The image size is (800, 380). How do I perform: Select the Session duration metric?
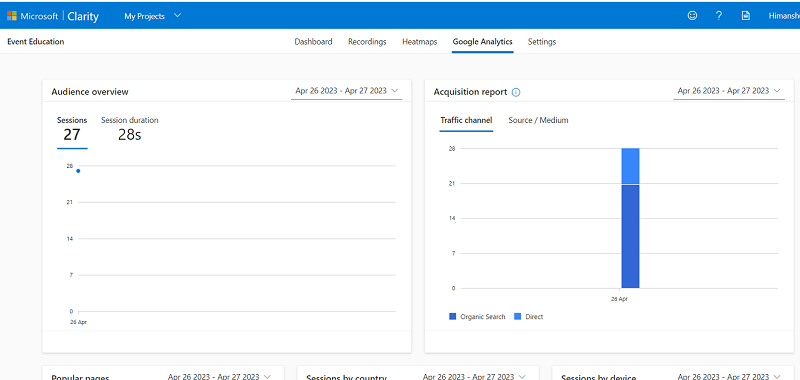pyautogui.click(x=130, y=130)
